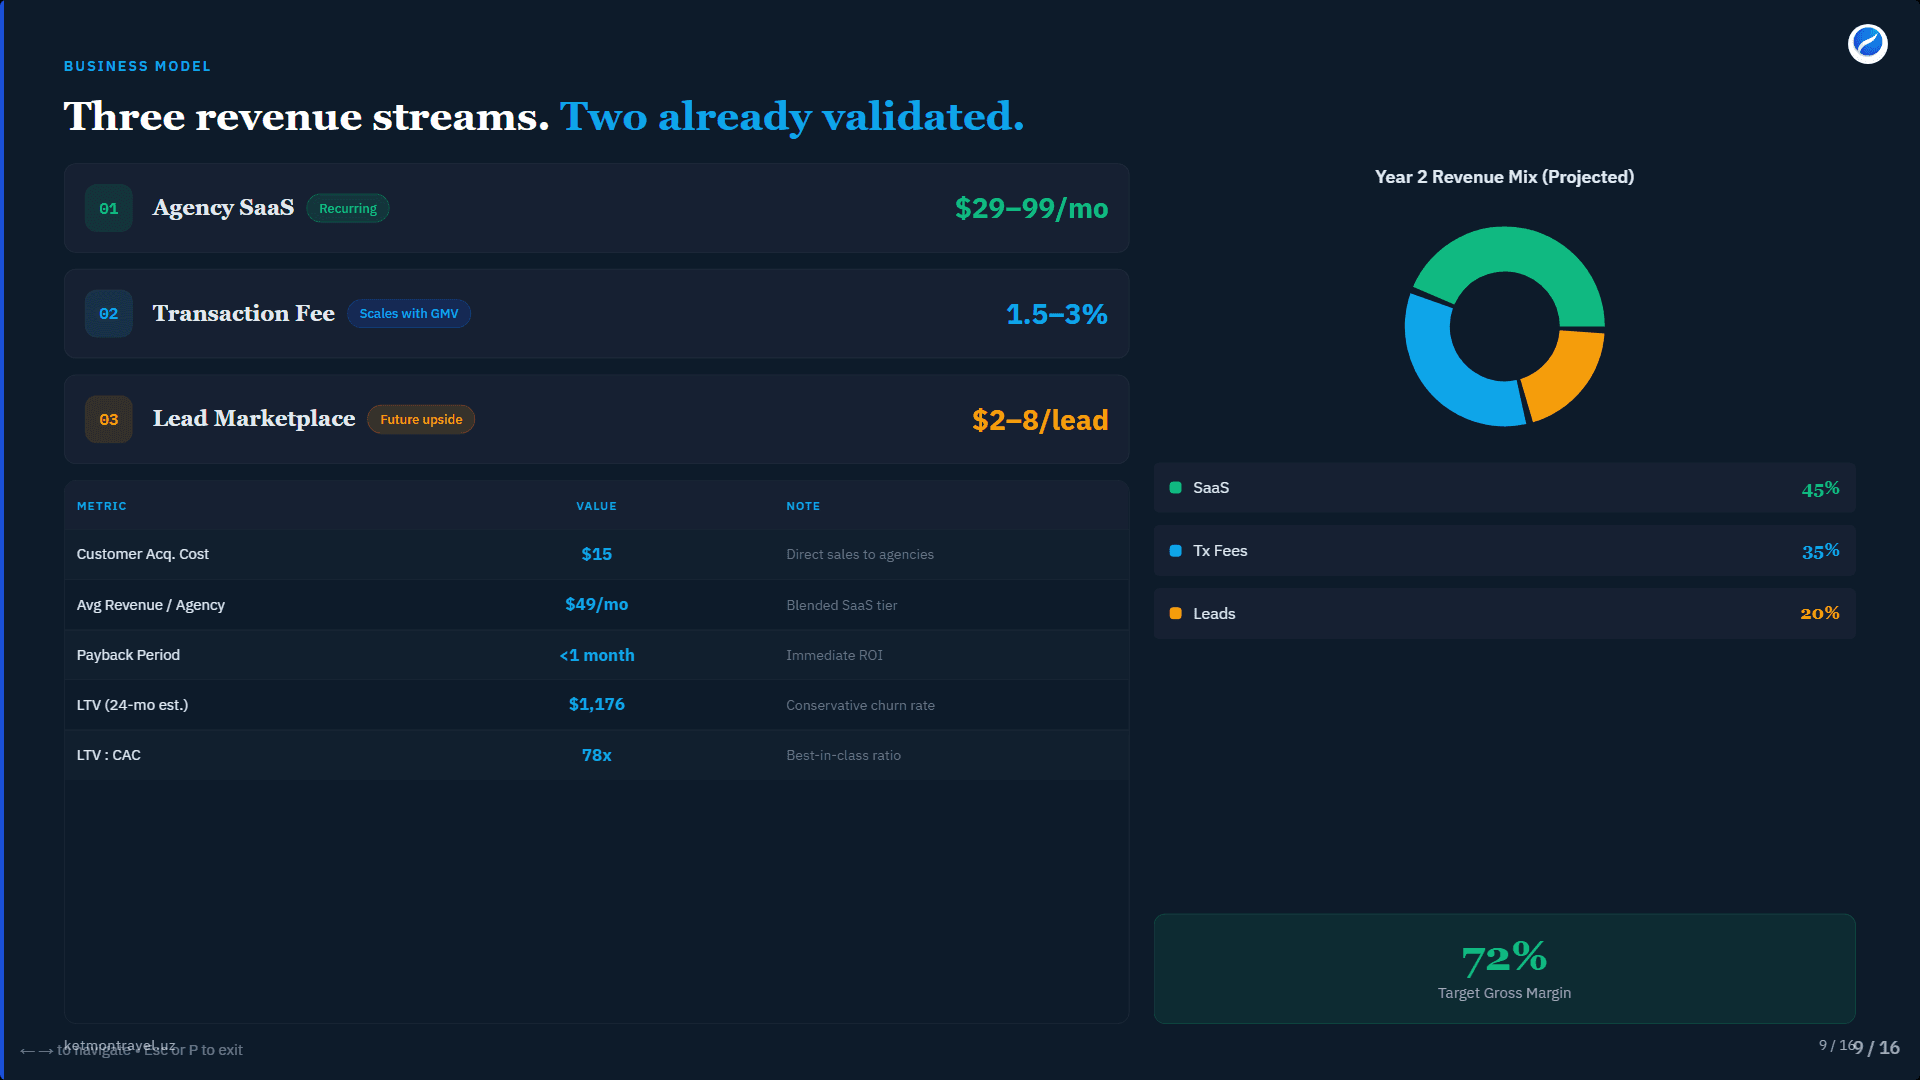Select the Scales with GMV tag

pos(409,314)
